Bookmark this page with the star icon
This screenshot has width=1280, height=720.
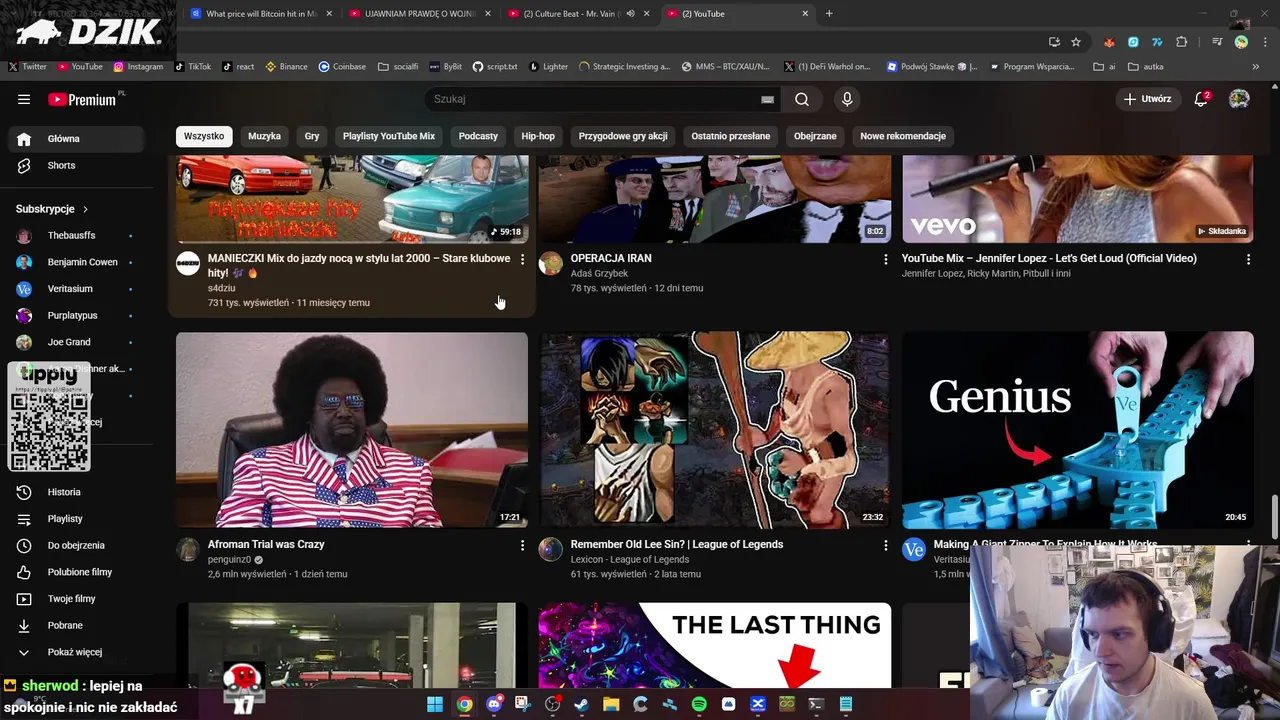tap(1076, 42)
